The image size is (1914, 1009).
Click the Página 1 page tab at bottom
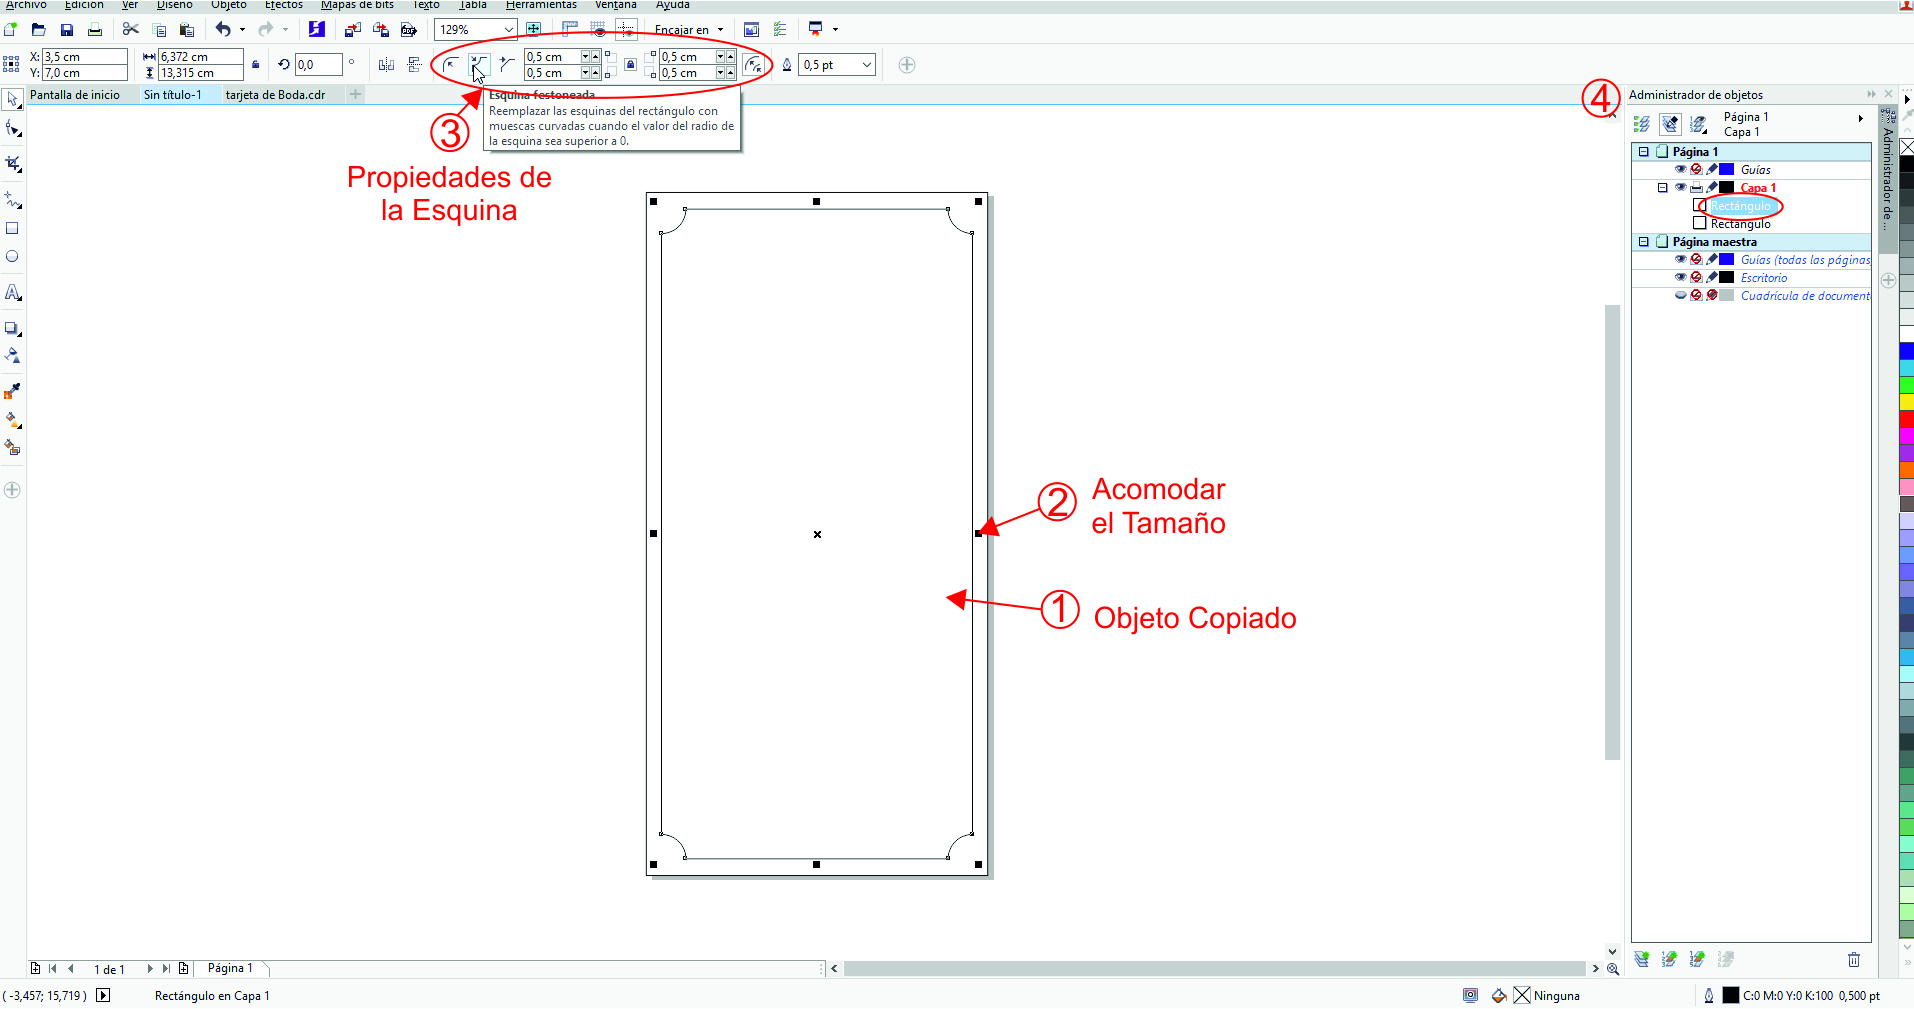coord(230,968)
